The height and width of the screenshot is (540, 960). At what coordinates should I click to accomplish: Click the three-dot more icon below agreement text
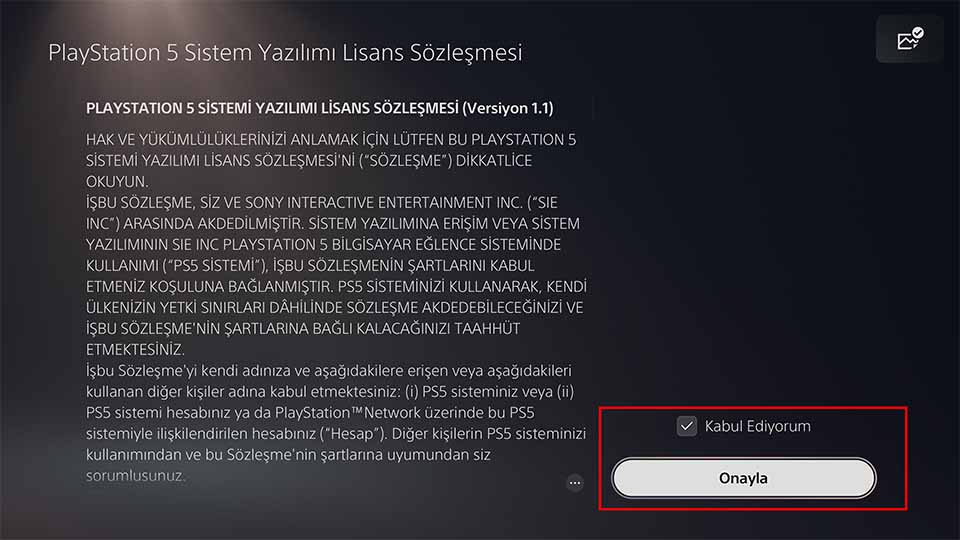(x=574, y=482)
